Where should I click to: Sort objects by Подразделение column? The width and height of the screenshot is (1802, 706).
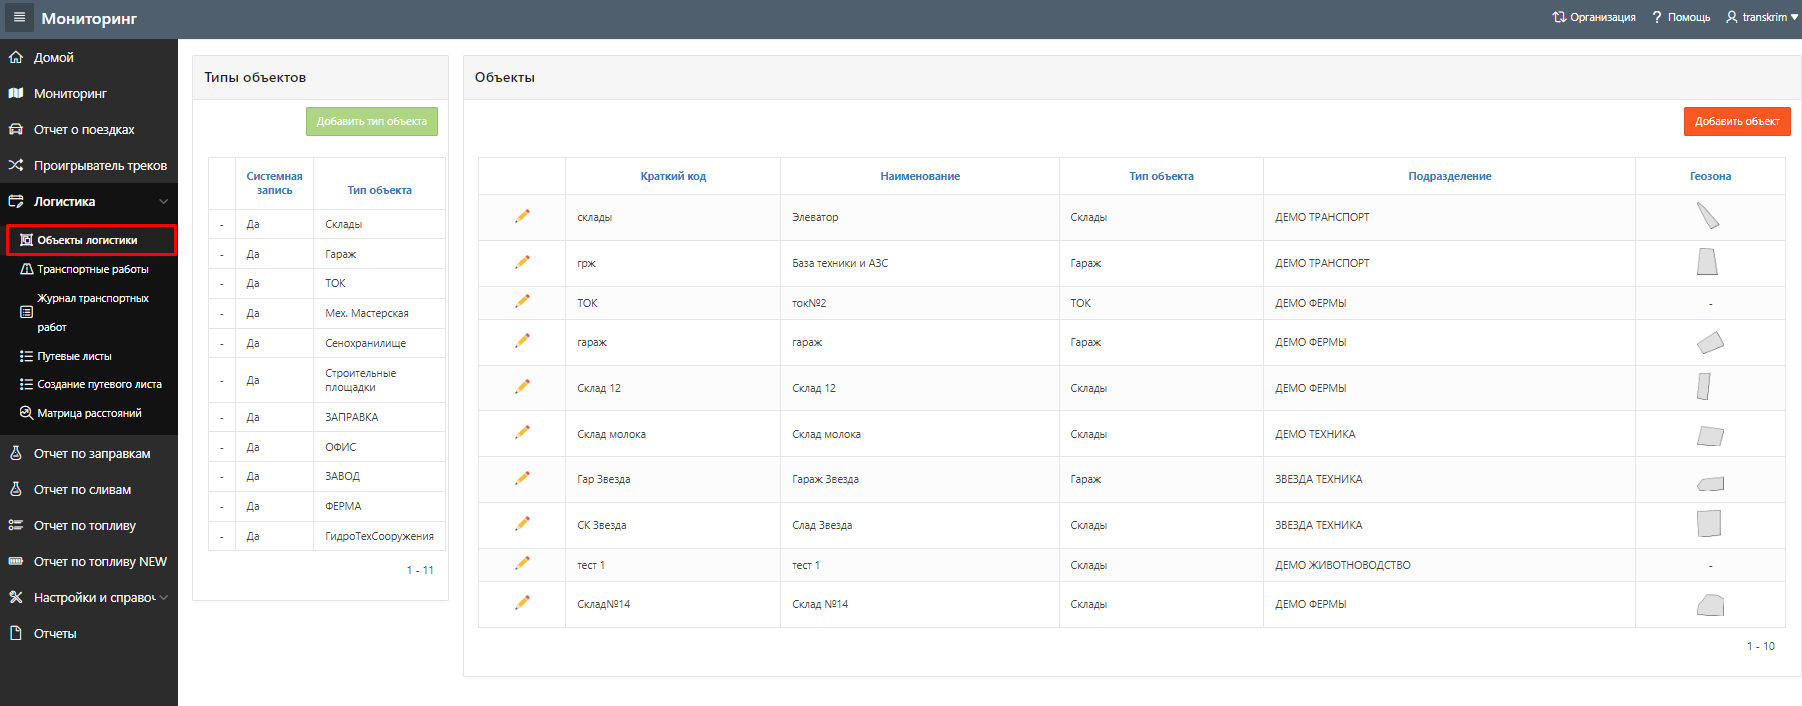tap(1449, 176)
